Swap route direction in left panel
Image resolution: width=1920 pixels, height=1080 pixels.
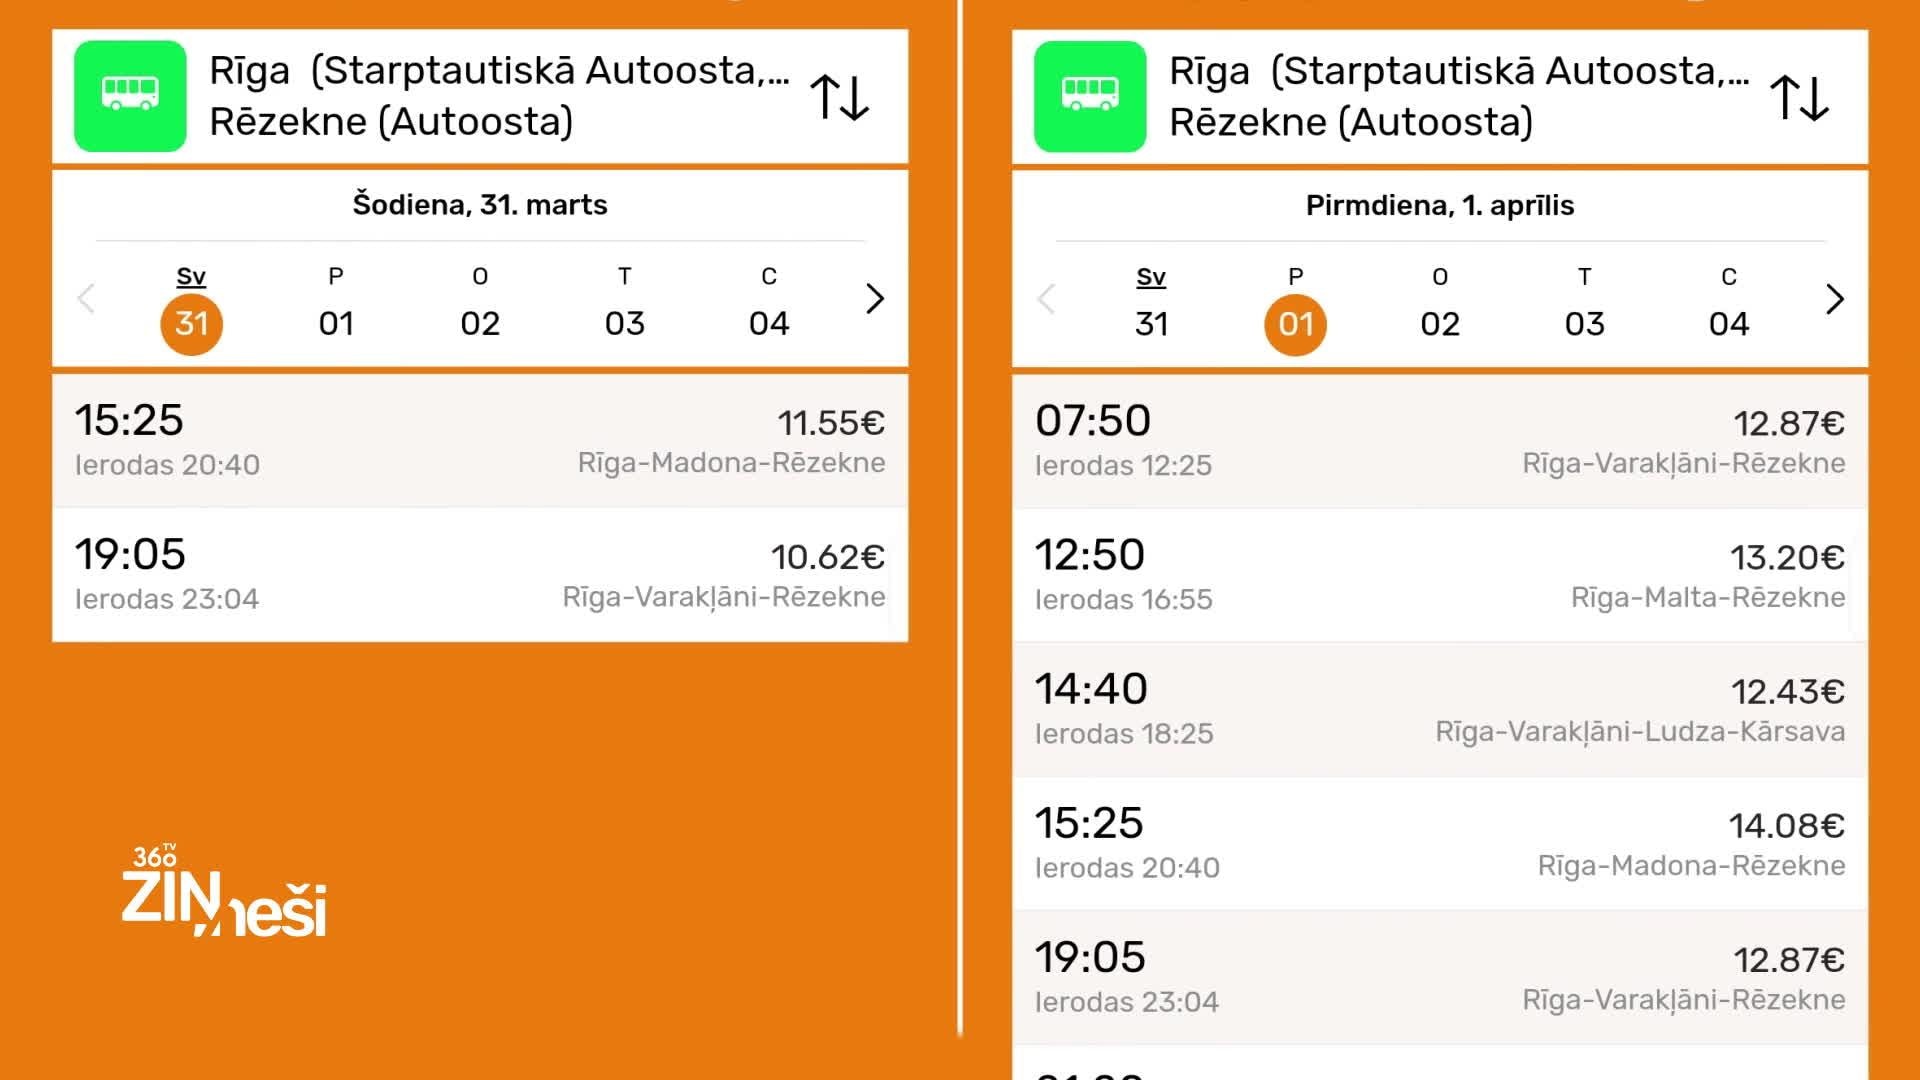839,97
